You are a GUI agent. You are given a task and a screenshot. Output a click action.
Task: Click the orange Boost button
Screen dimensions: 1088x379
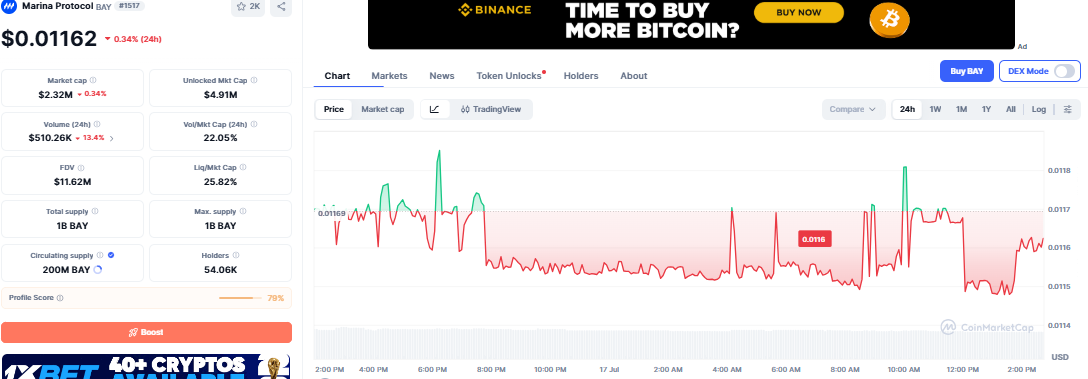pos(146,332)
